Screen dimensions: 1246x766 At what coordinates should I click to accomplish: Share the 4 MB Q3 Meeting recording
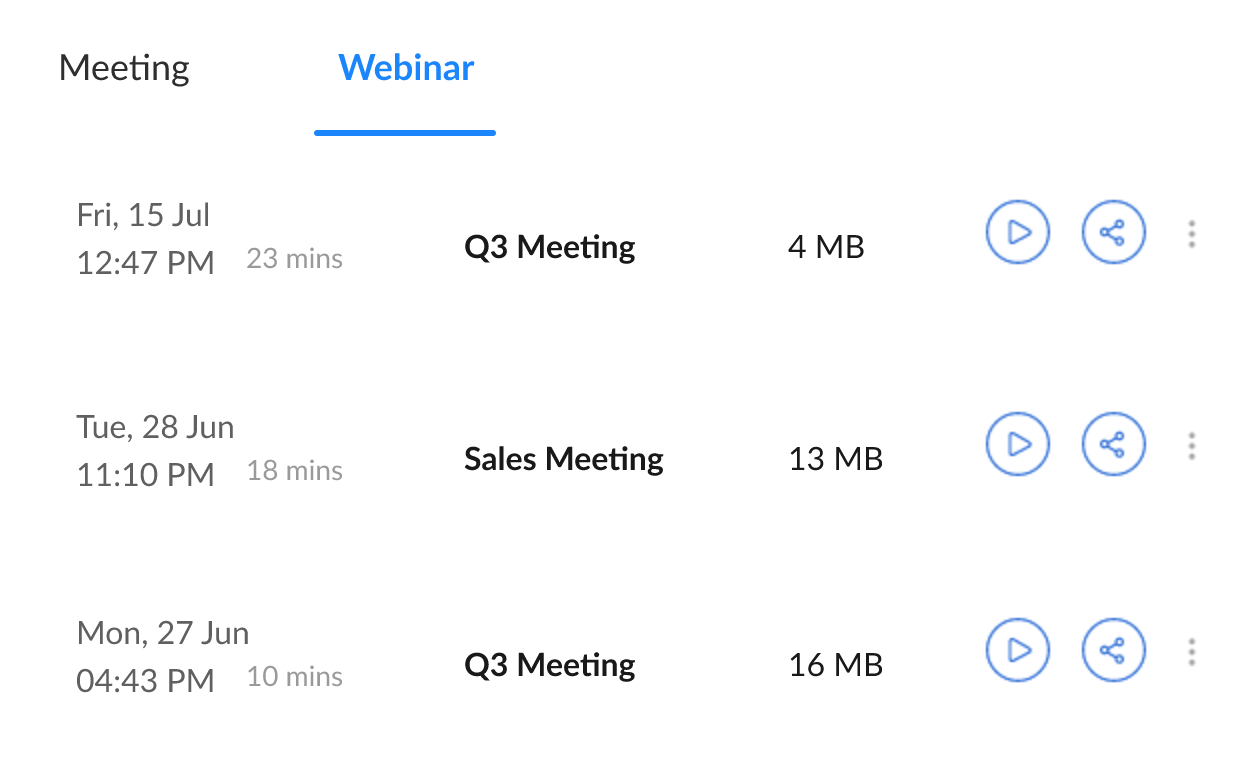(1113, 233)
